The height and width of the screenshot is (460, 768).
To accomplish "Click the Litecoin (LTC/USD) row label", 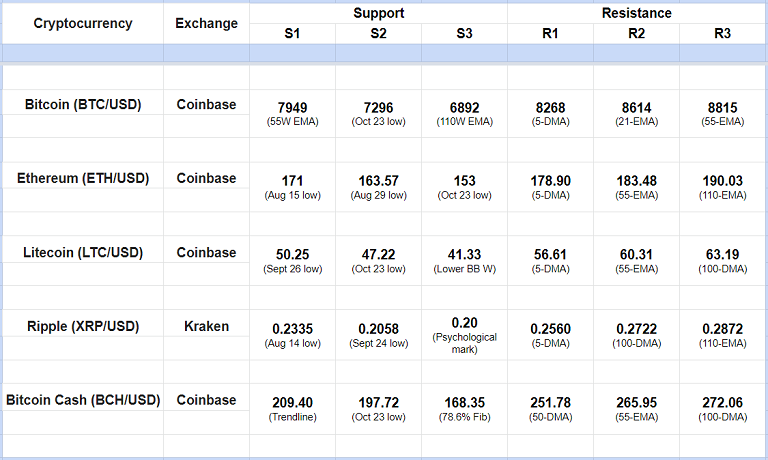I will coord(83,252).
